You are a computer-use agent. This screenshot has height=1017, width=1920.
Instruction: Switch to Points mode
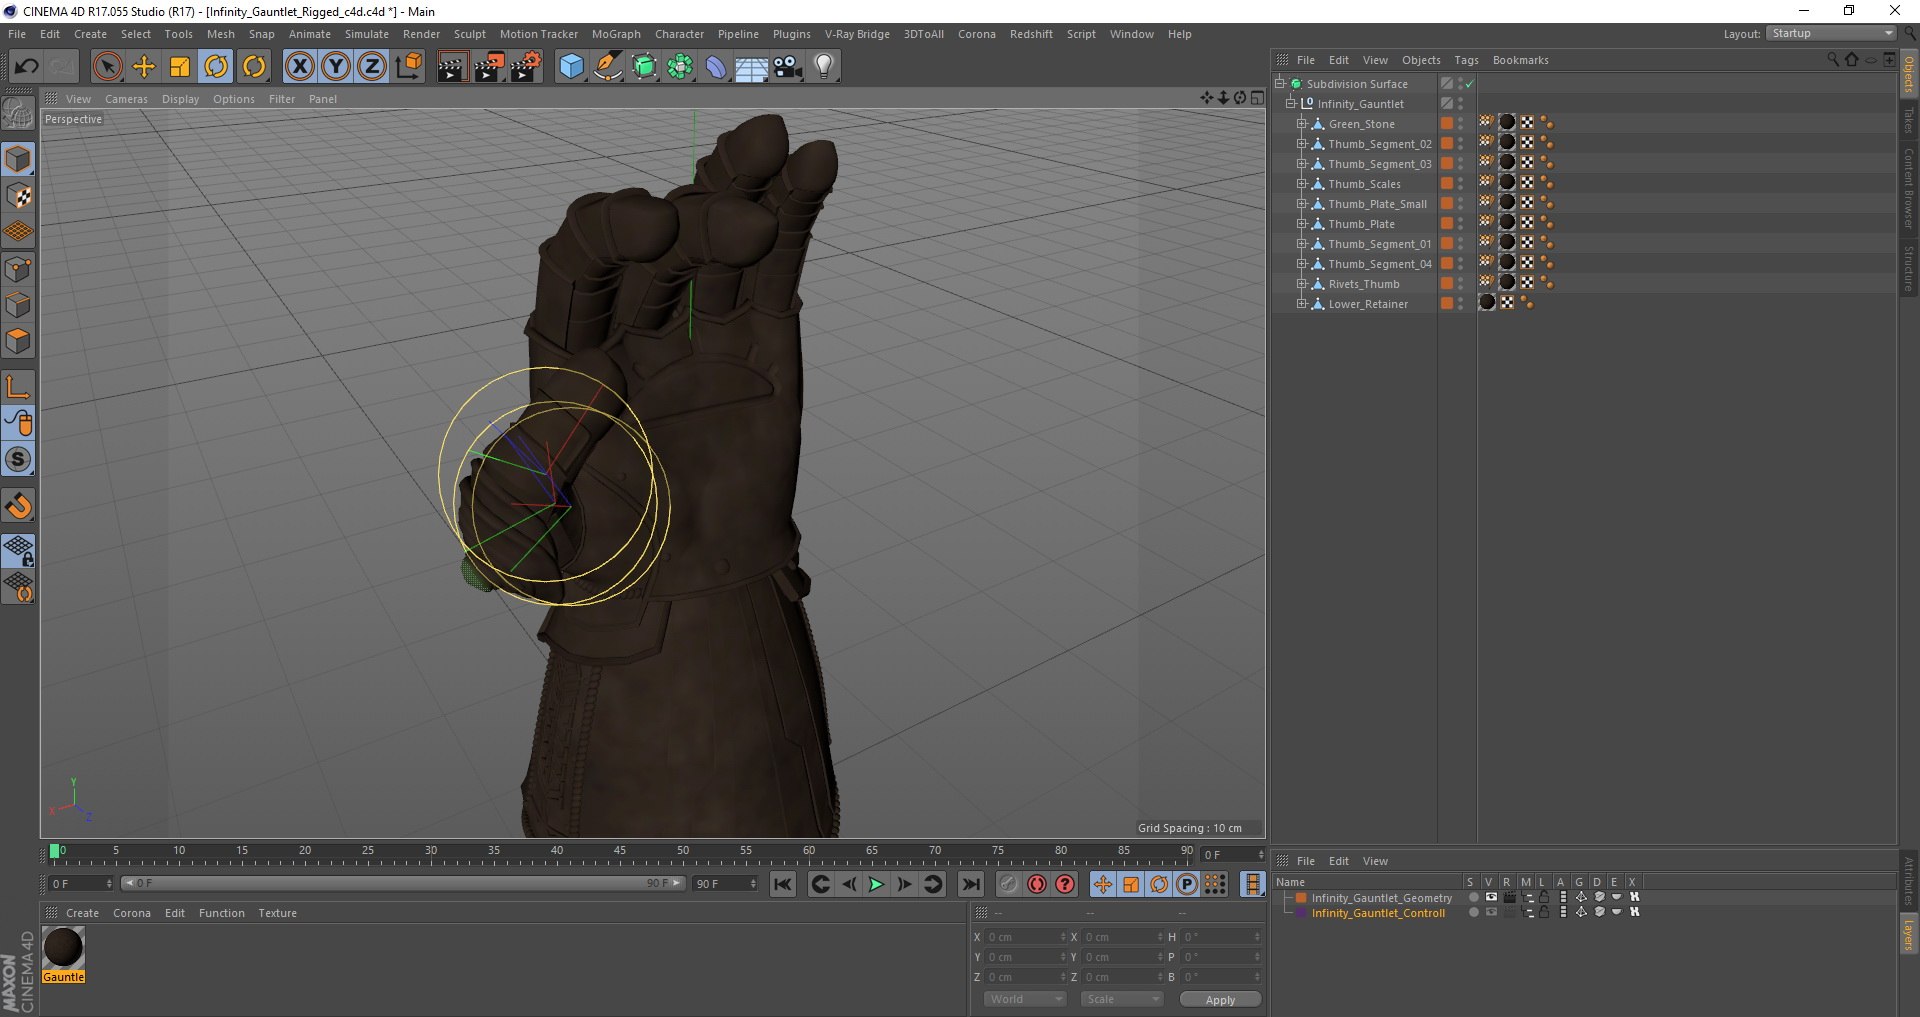point(18,269)
